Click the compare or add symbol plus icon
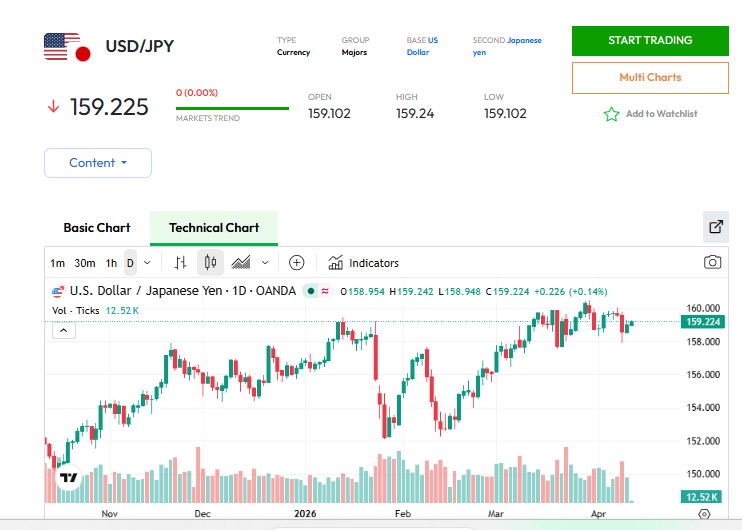The height and width of the screenshot is (530, 742). click(x=296, y=263)
